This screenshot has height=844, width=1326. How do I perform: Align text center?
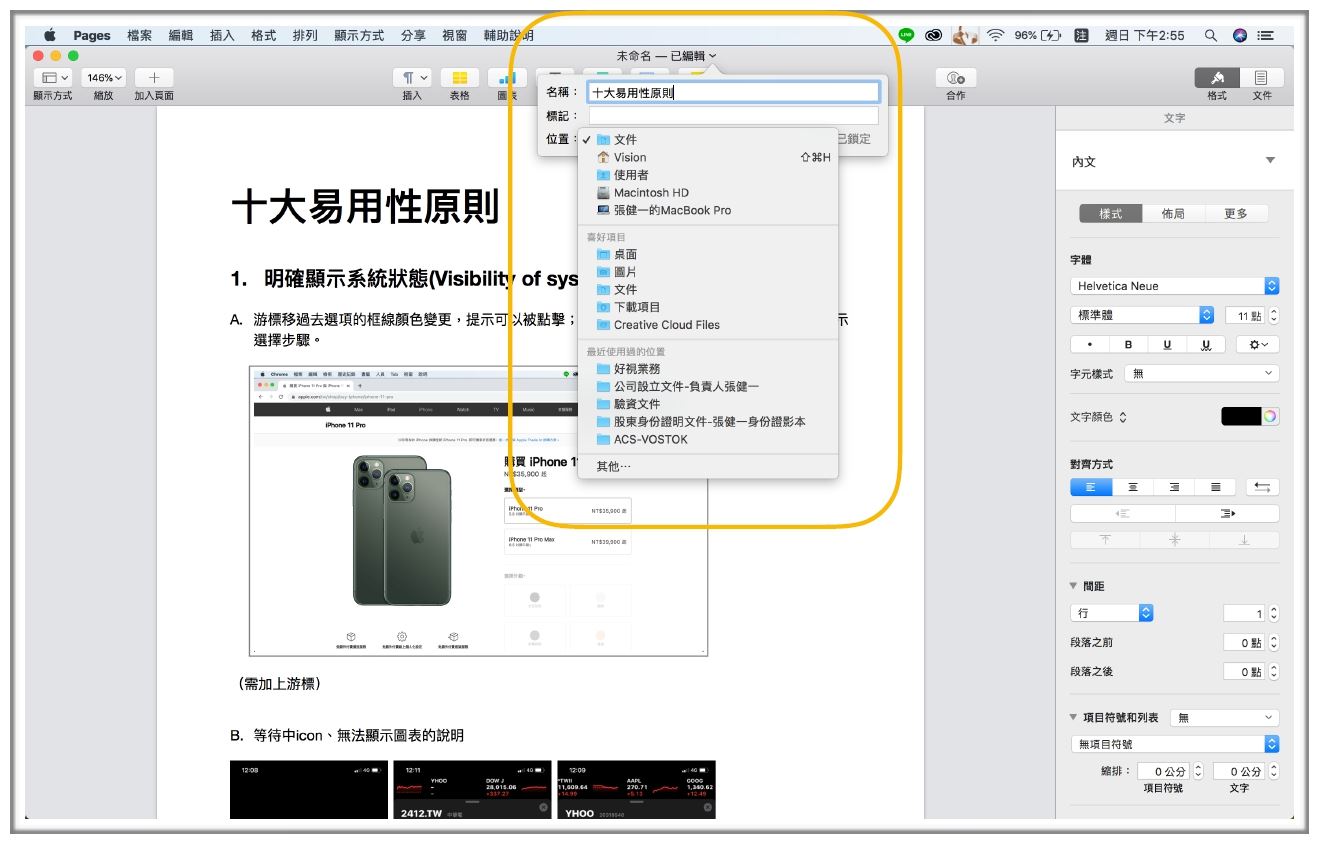coord(1133,487)
